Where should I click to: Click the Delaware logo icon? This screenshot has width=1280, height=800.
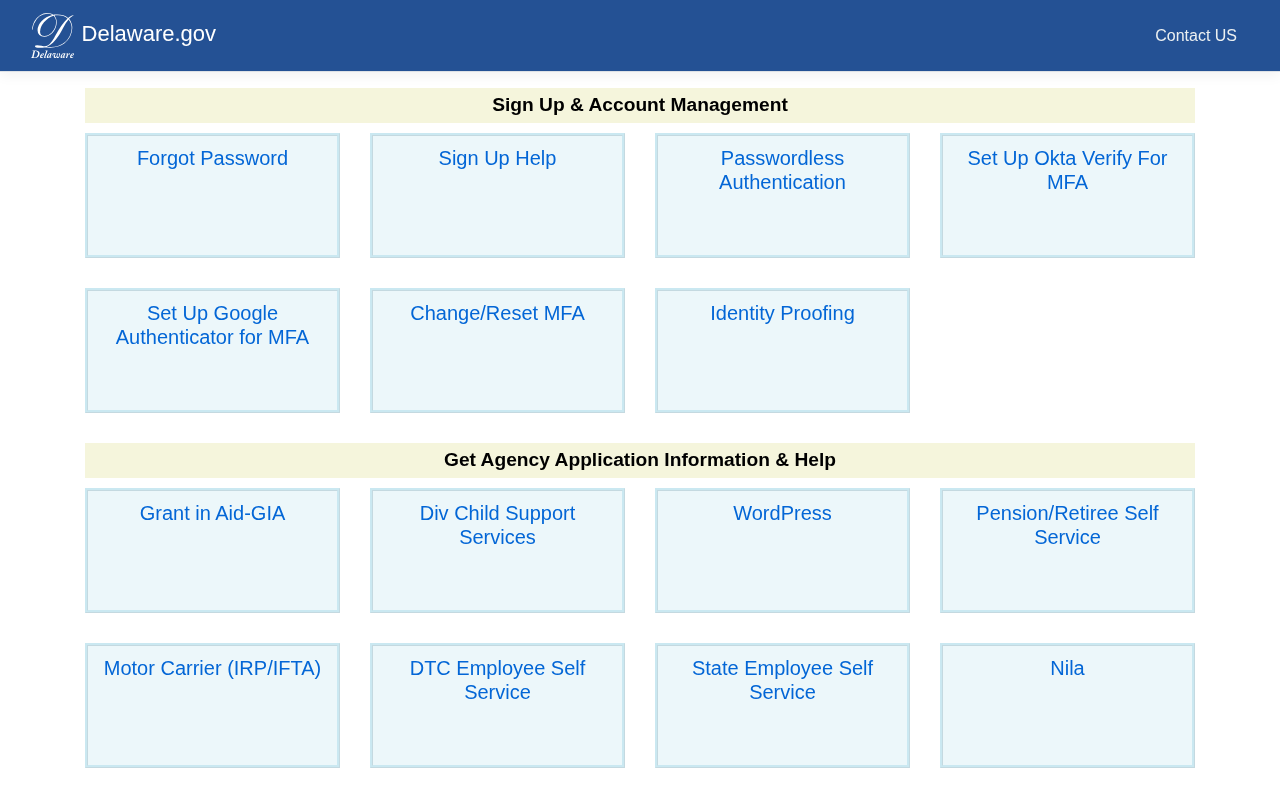point(52,35)
